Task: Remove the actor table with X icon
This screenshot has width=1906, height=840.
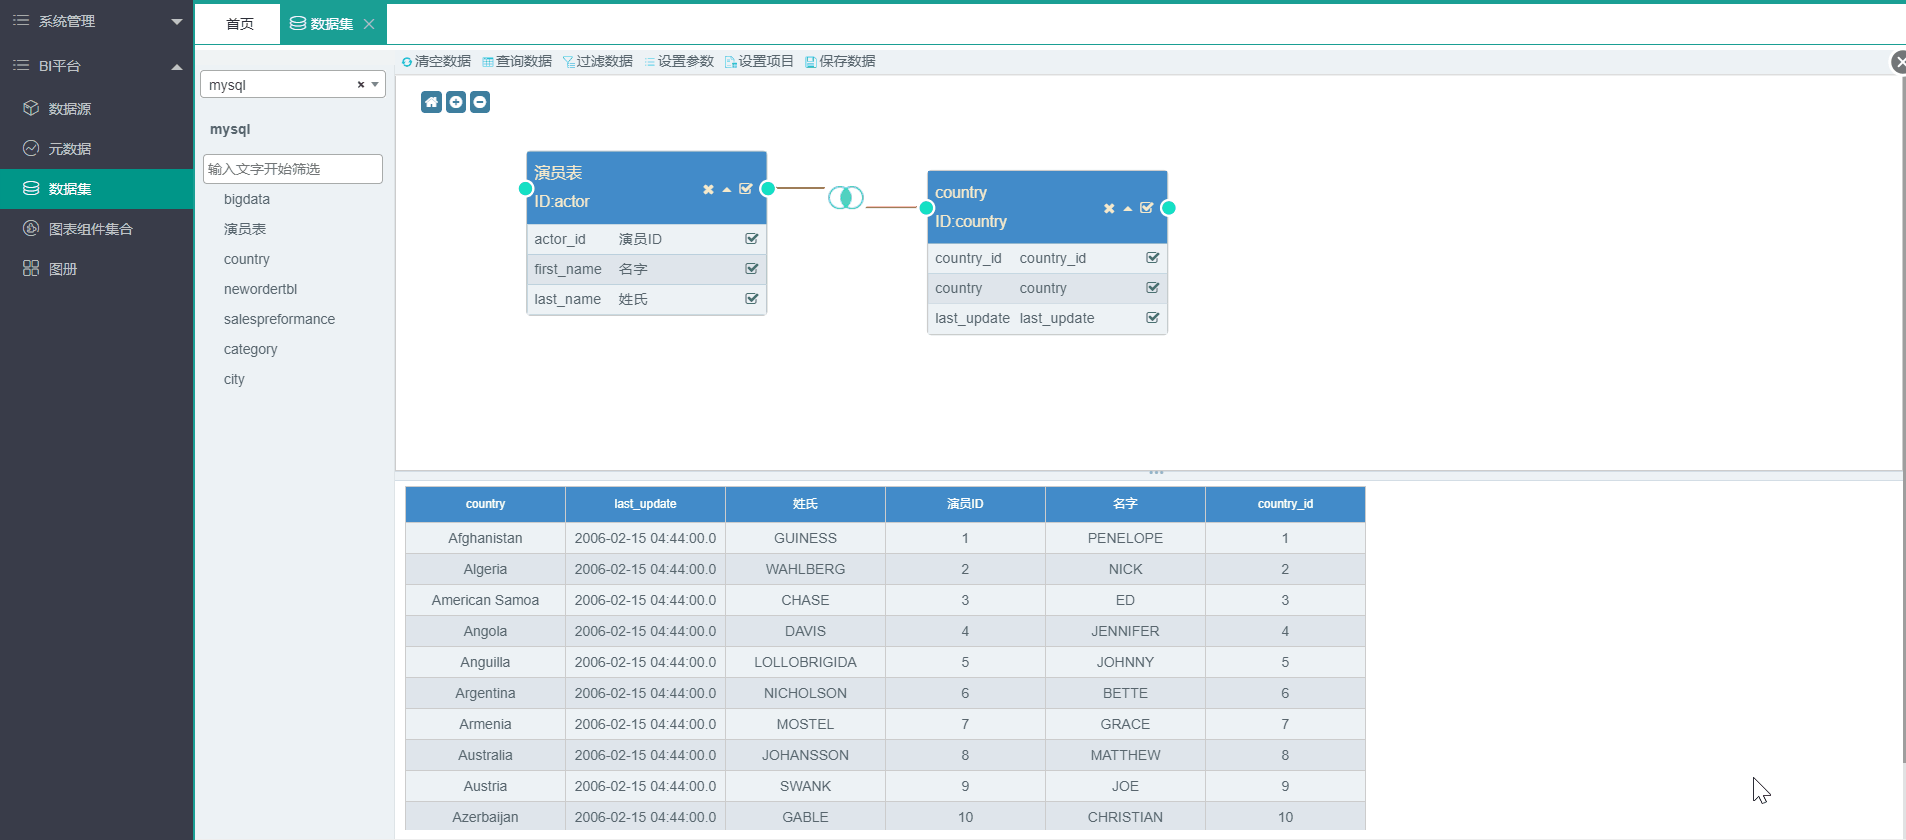Action: (708, 189)
